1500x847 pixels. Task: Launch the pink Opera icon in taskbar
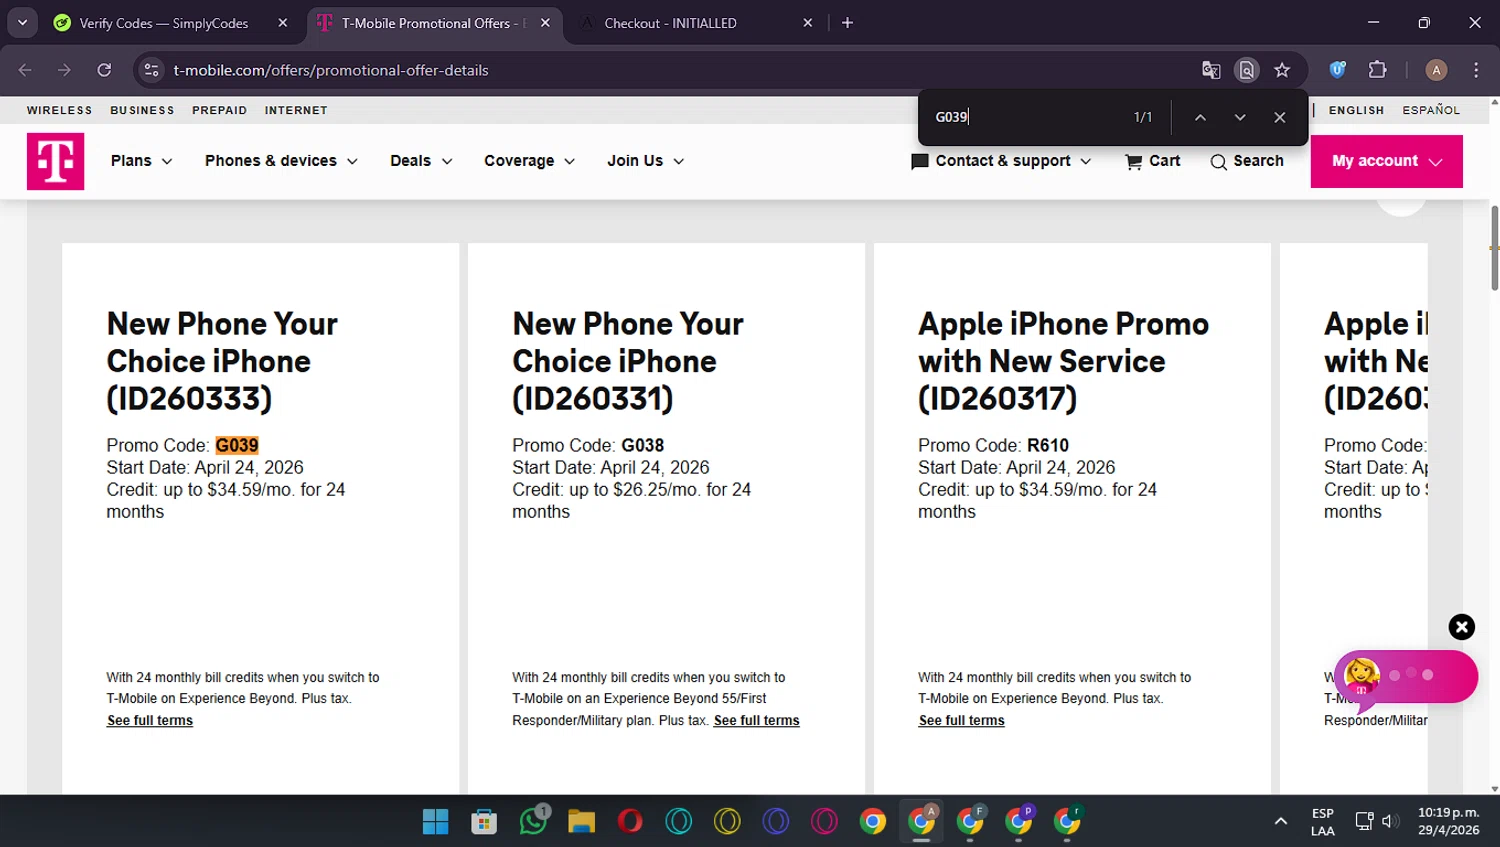824,821
